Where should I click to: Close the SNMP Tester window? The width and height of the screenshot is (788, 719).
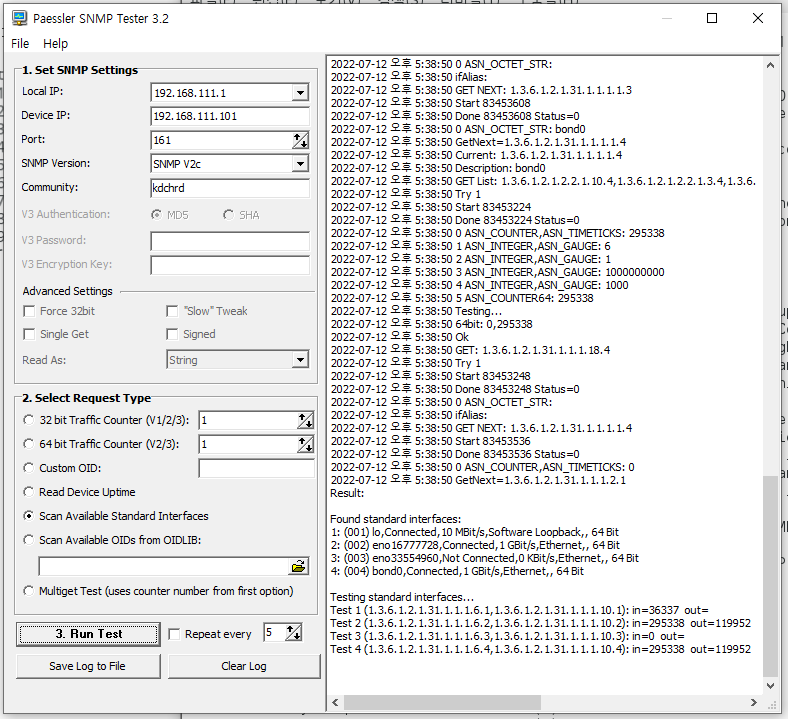(758, 19)
